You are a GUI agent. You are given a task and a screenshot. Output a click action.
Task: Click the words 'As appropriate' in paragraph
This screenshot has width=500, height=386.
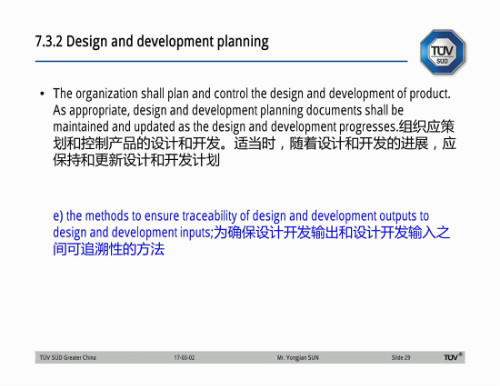pos(91,111)
